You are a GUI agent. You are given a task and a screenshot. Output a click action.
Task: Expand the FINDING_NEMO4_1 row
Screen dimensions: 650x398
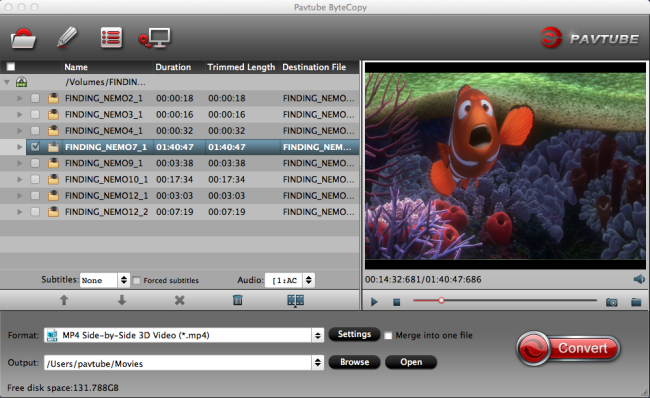(19, 131)
